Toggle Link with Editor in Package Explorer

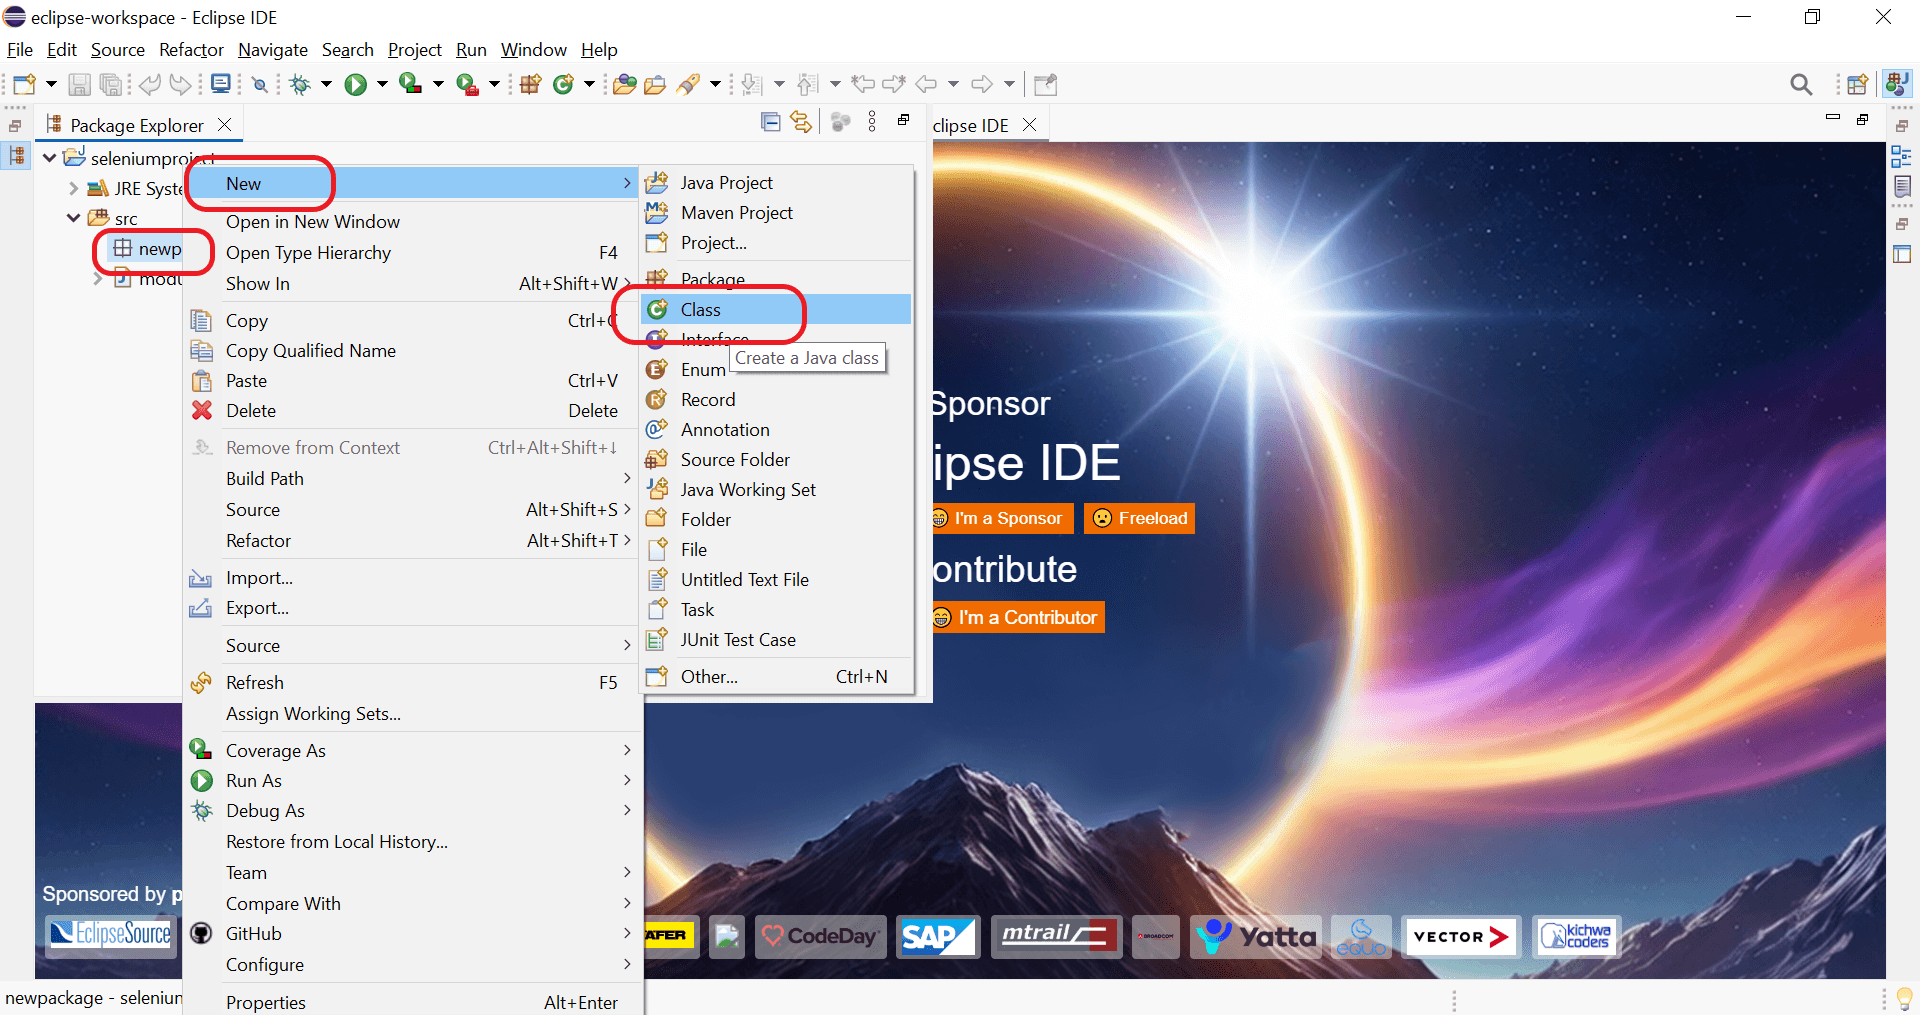tap(801, 122)
